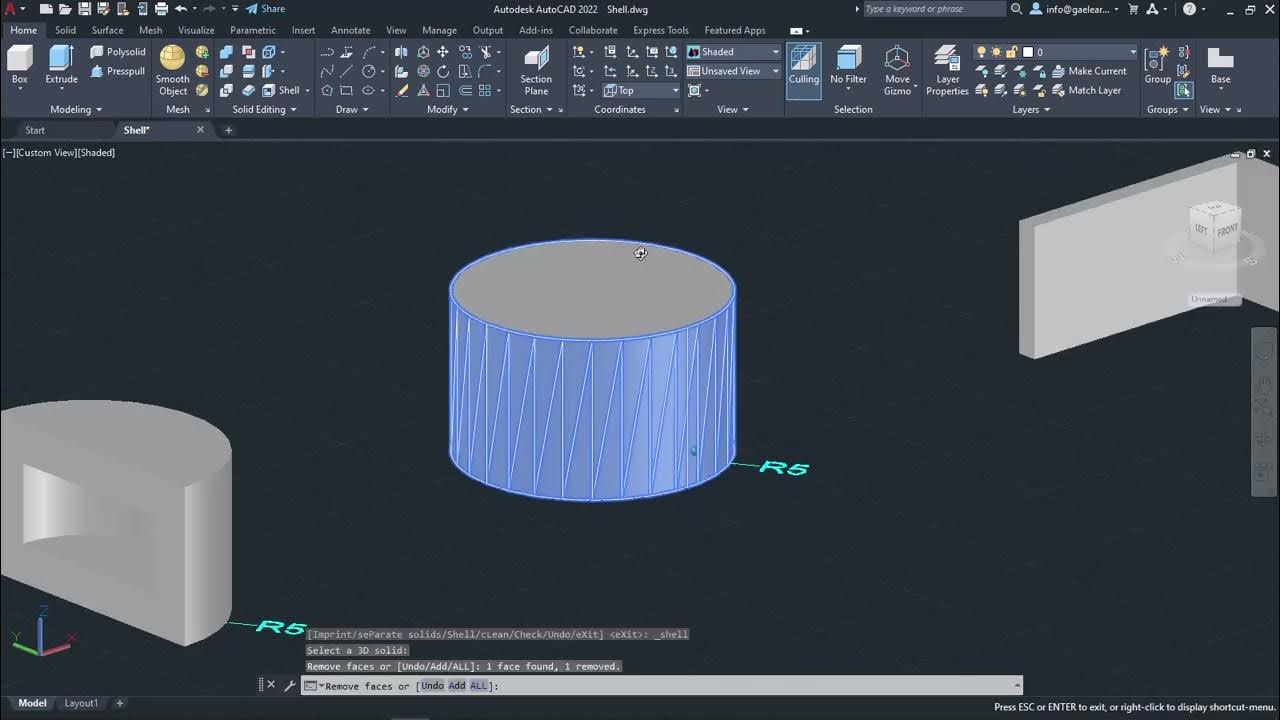Activate the Presspull tool
Image resolution: width=1280 pixels, height=720 pixels.
pyautogui.click(x=118, y=71)
